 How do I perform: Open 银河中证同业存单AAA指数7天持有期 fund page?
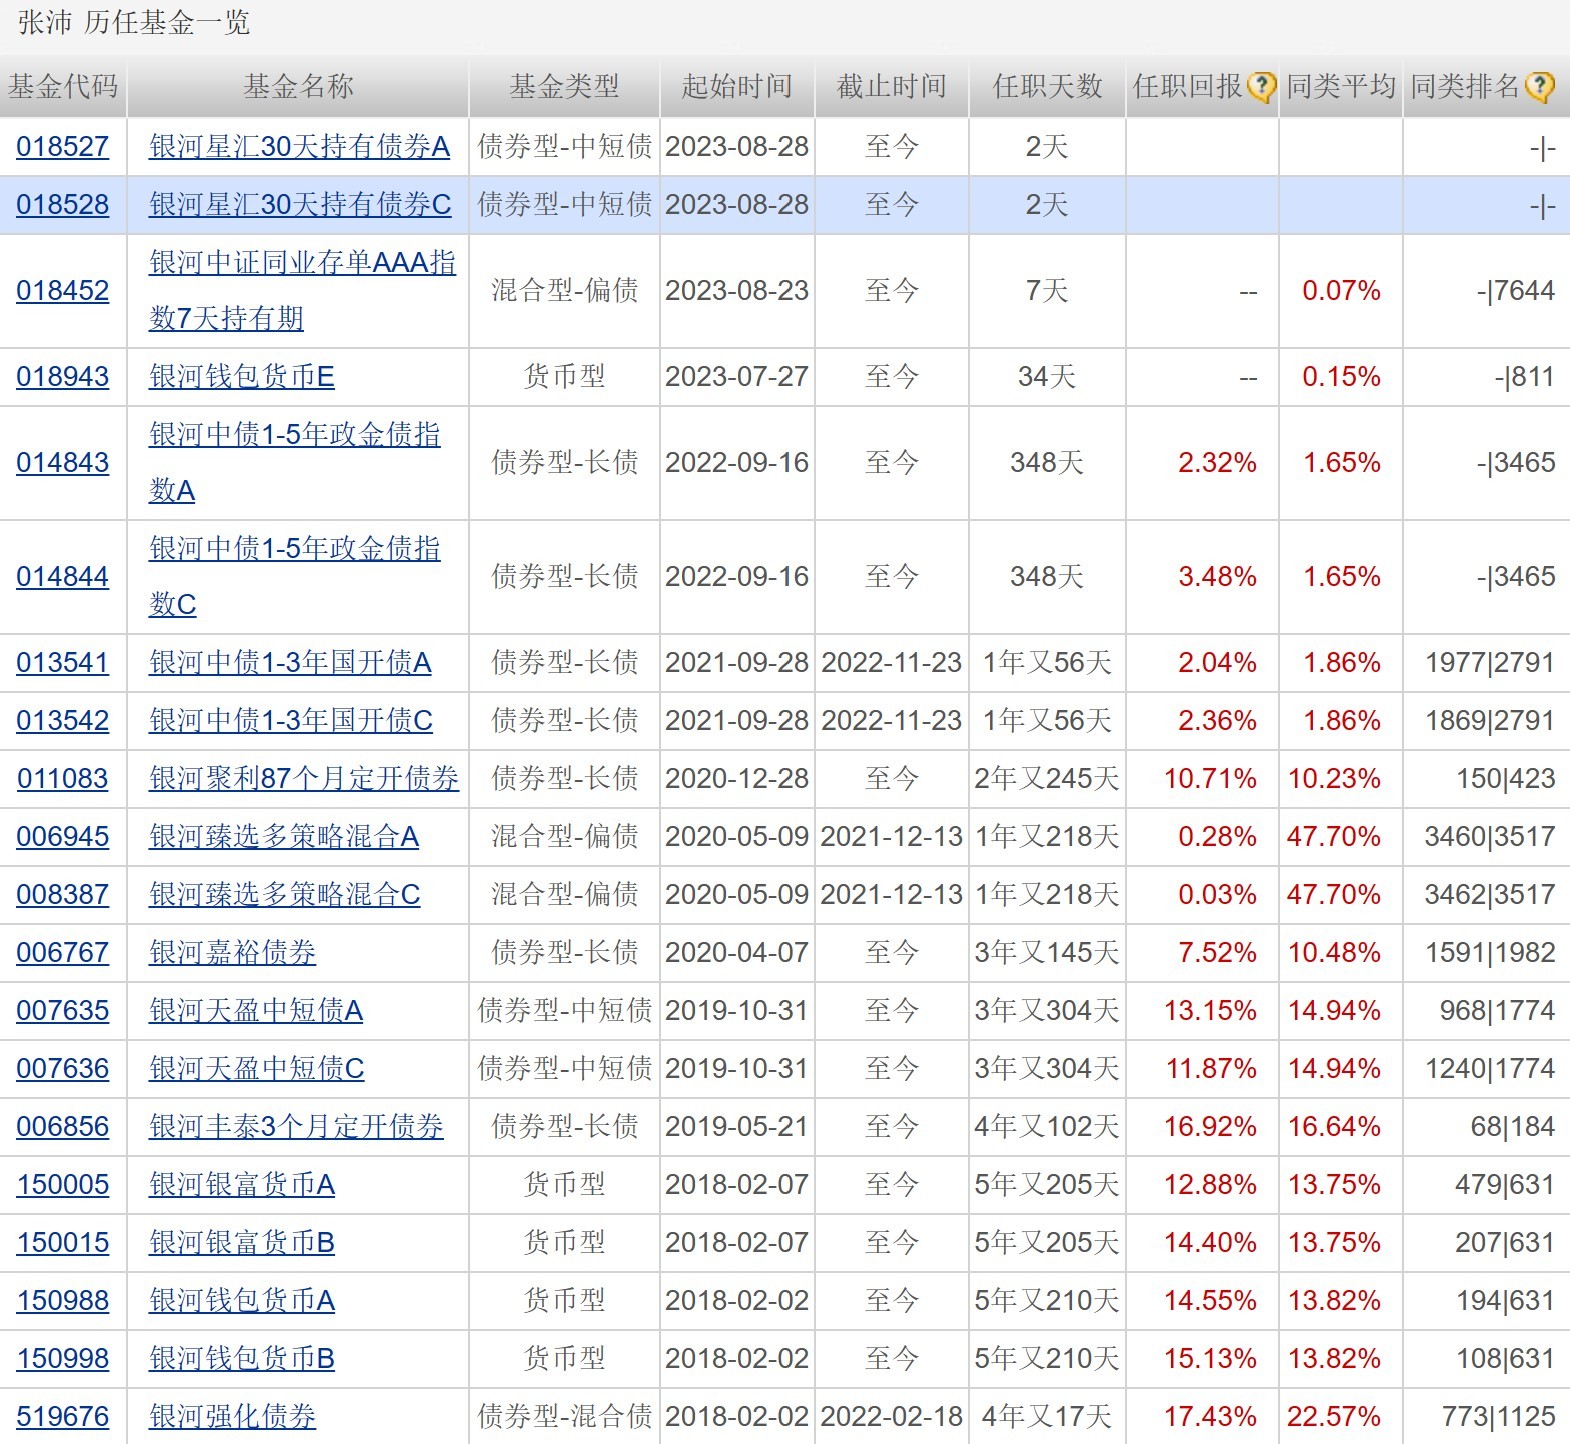[302, 291]
